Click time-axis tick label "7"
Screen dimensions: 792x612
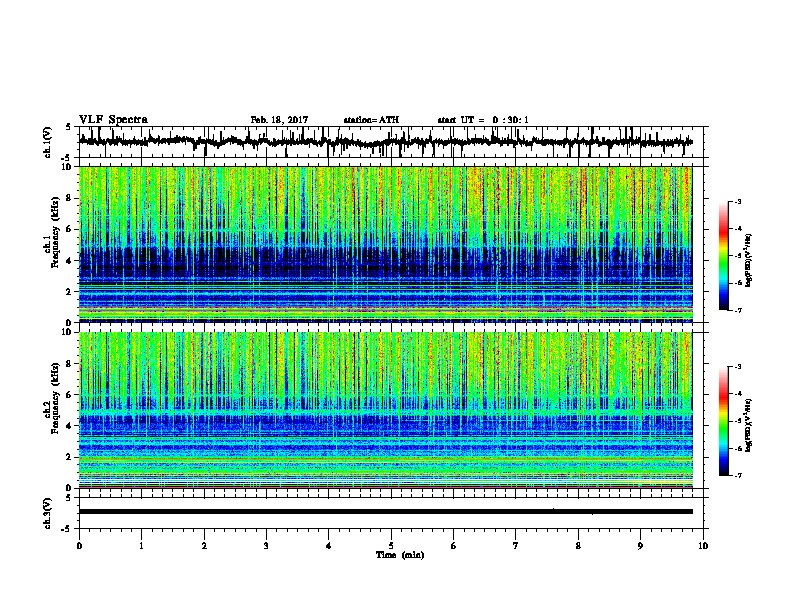[x=516, y=546]
